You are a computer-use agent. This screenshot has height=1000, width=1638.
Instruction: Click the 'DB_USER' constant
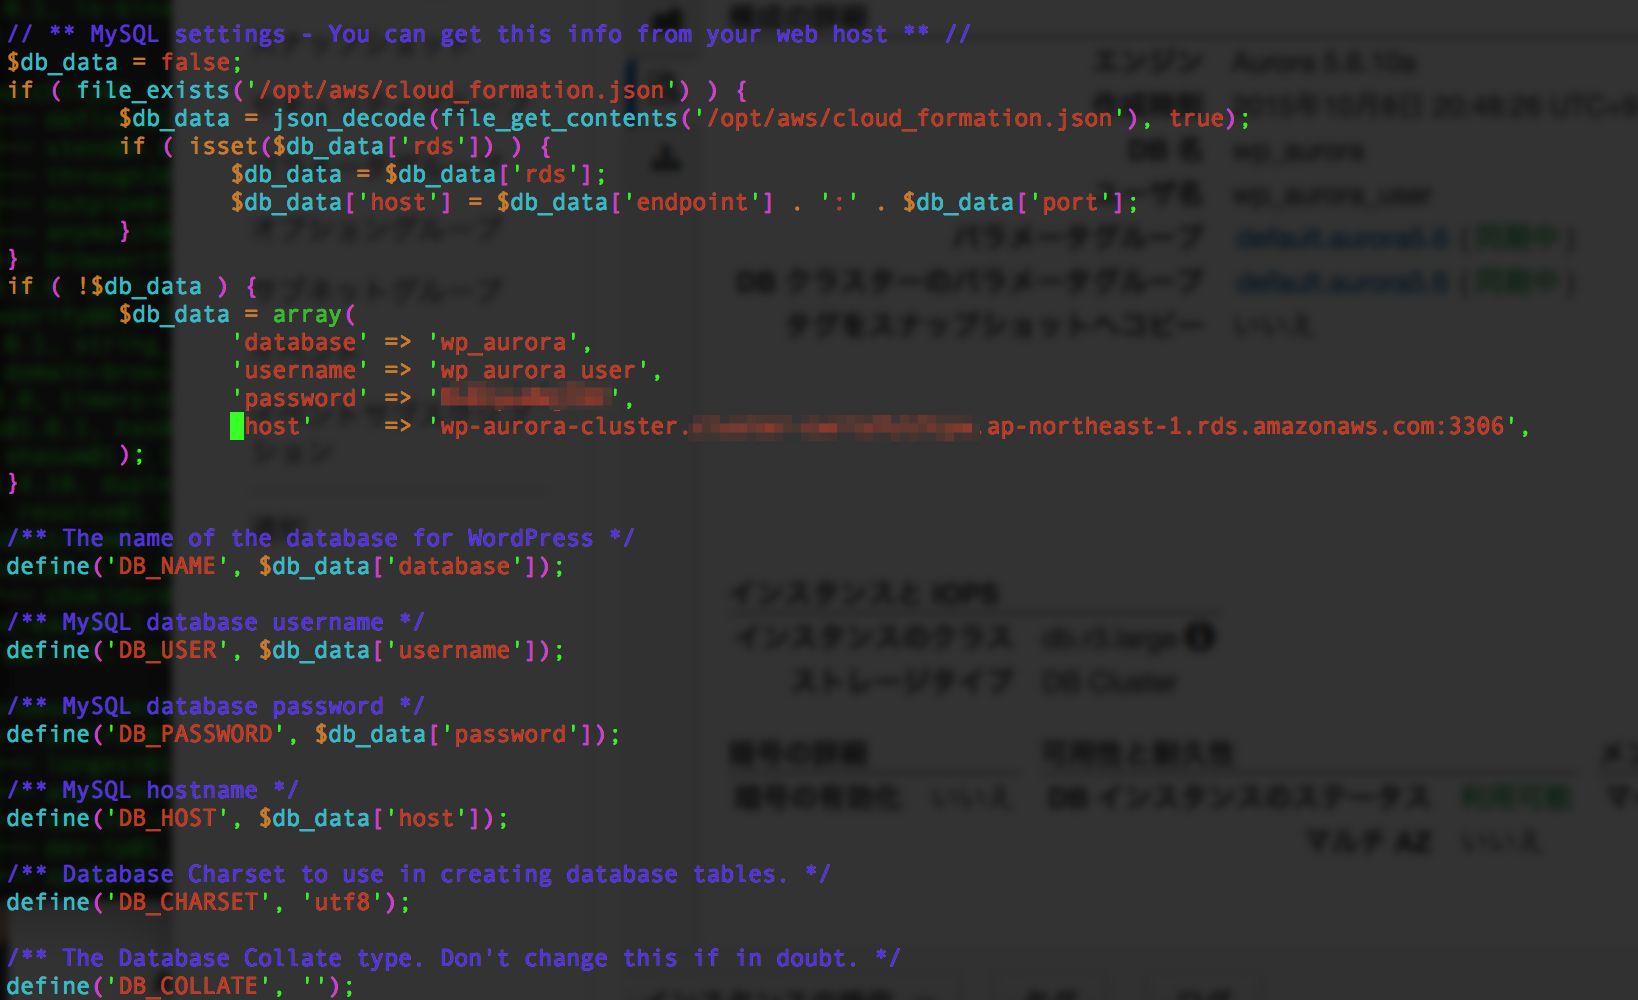point(167,651)
